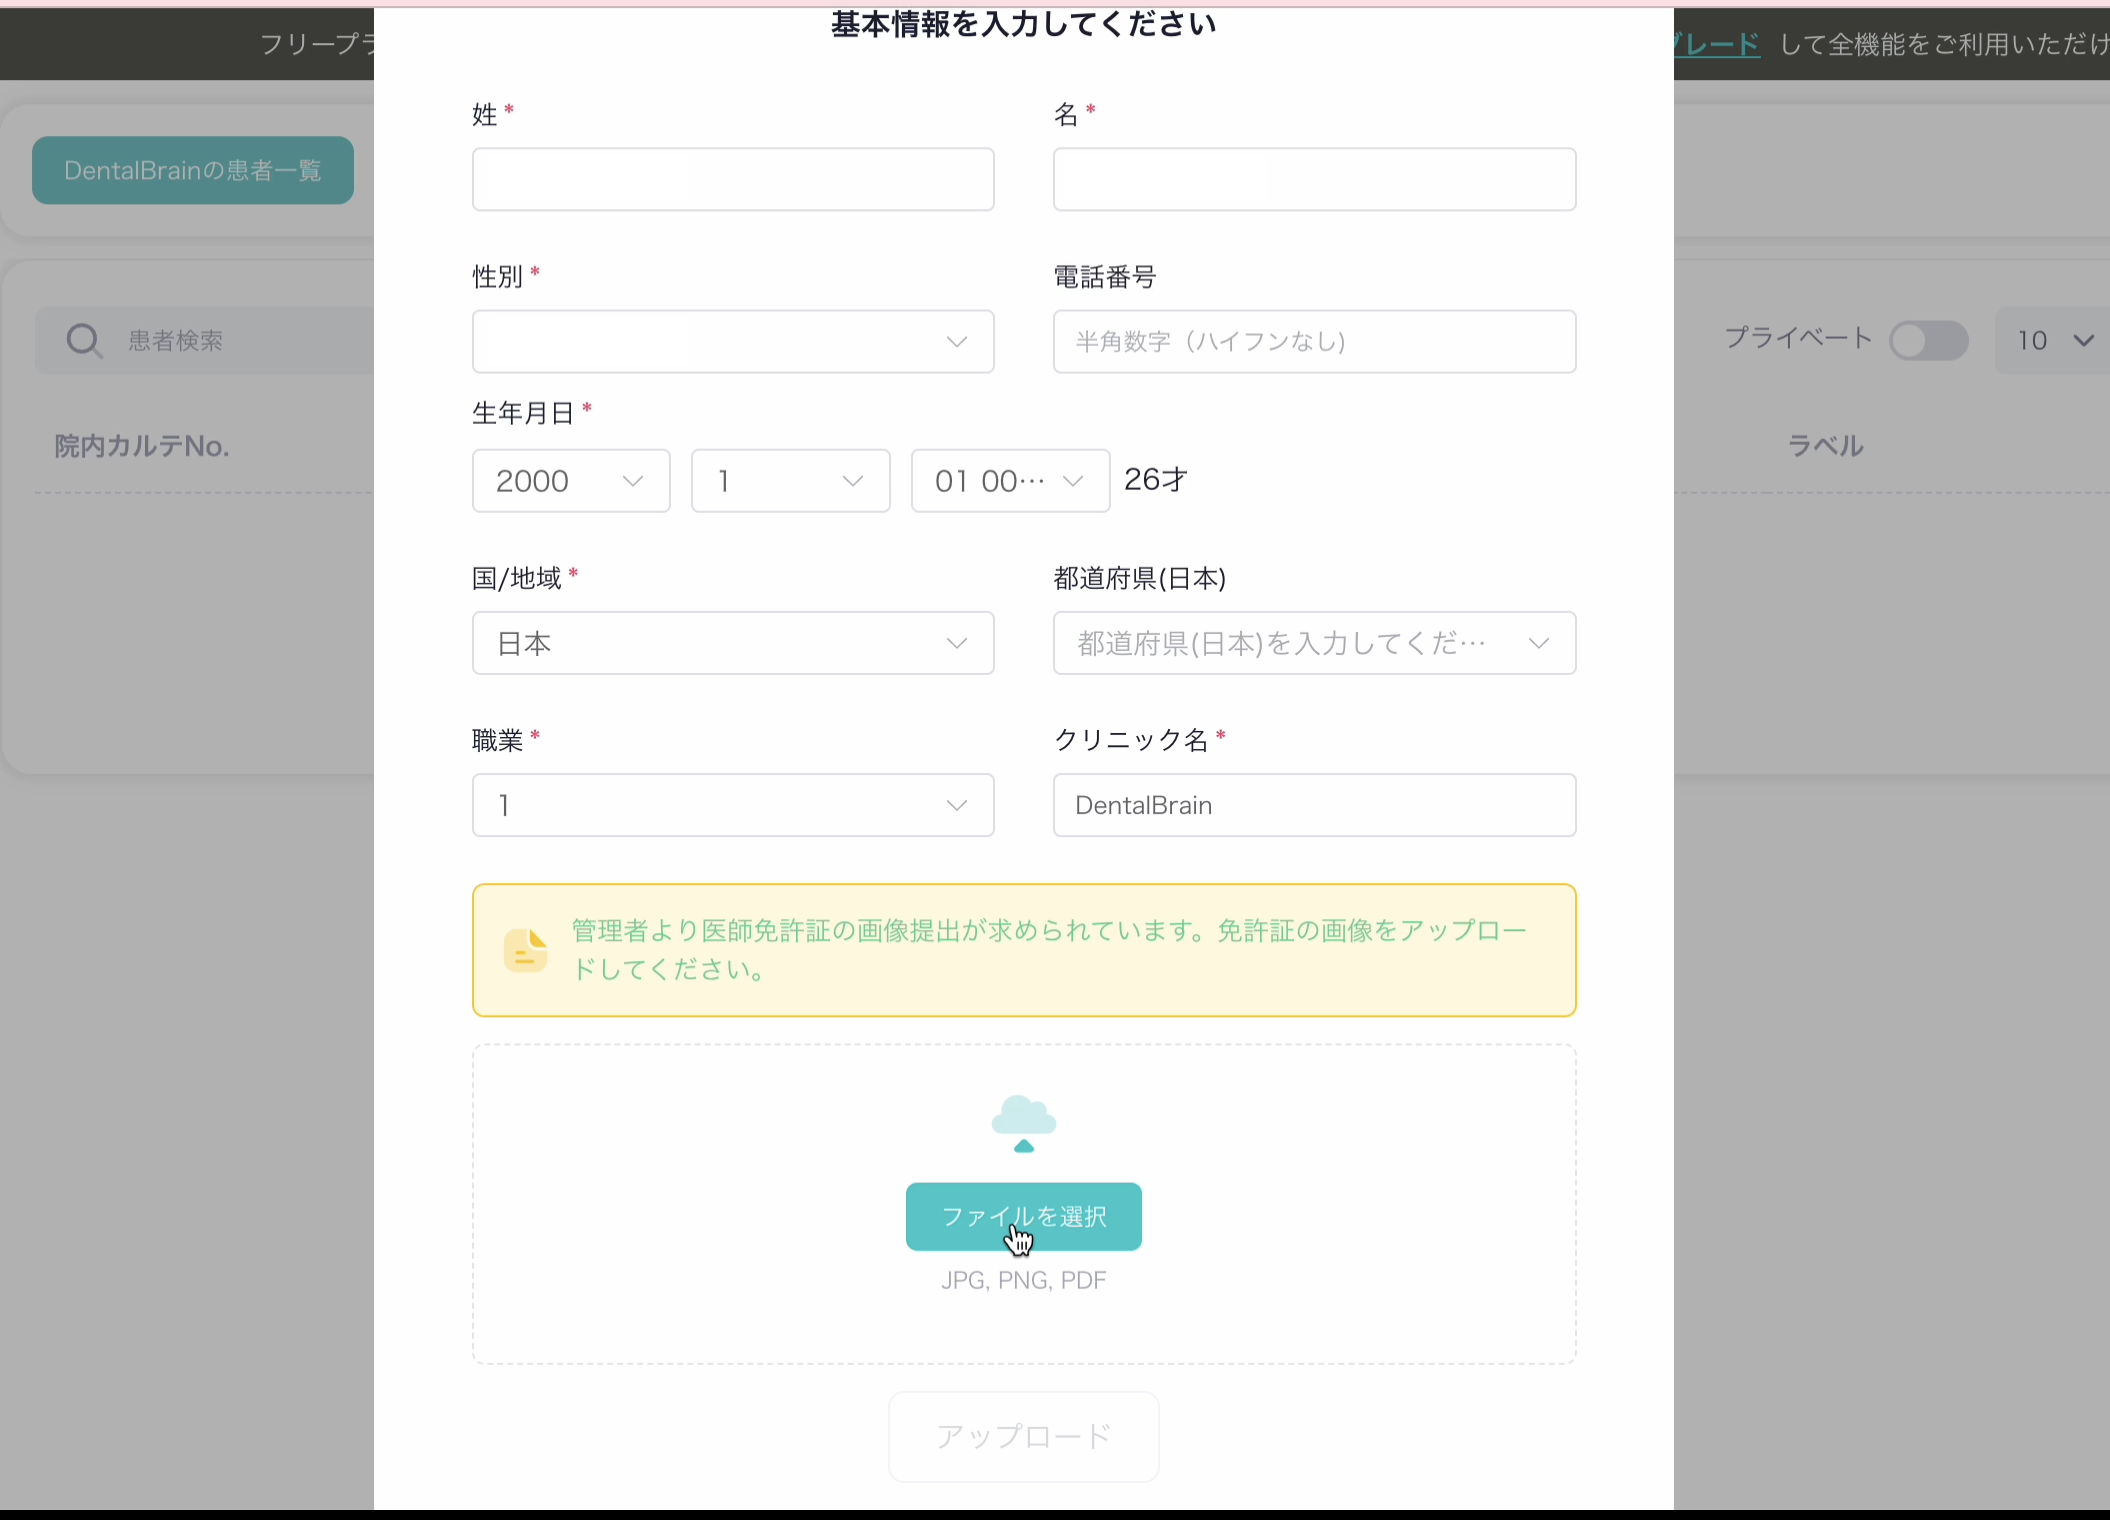Toggle the プライベート switch
This screenshot has width=2110, height=1520.
(x=1928, y=341)
